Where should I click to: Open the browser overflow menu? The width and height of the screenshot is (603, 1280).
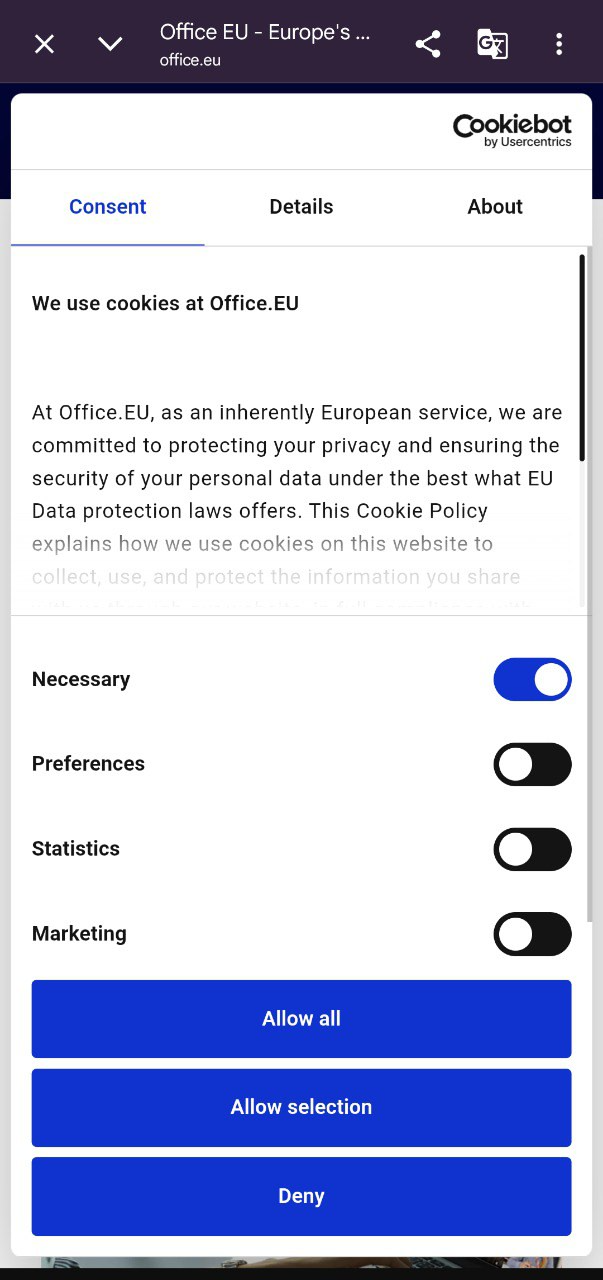point(559,43)
